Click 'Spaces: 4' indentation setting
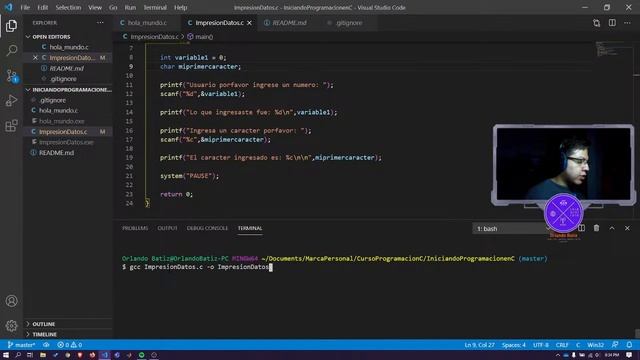The image size is (640, 360). tap(514, 345)
